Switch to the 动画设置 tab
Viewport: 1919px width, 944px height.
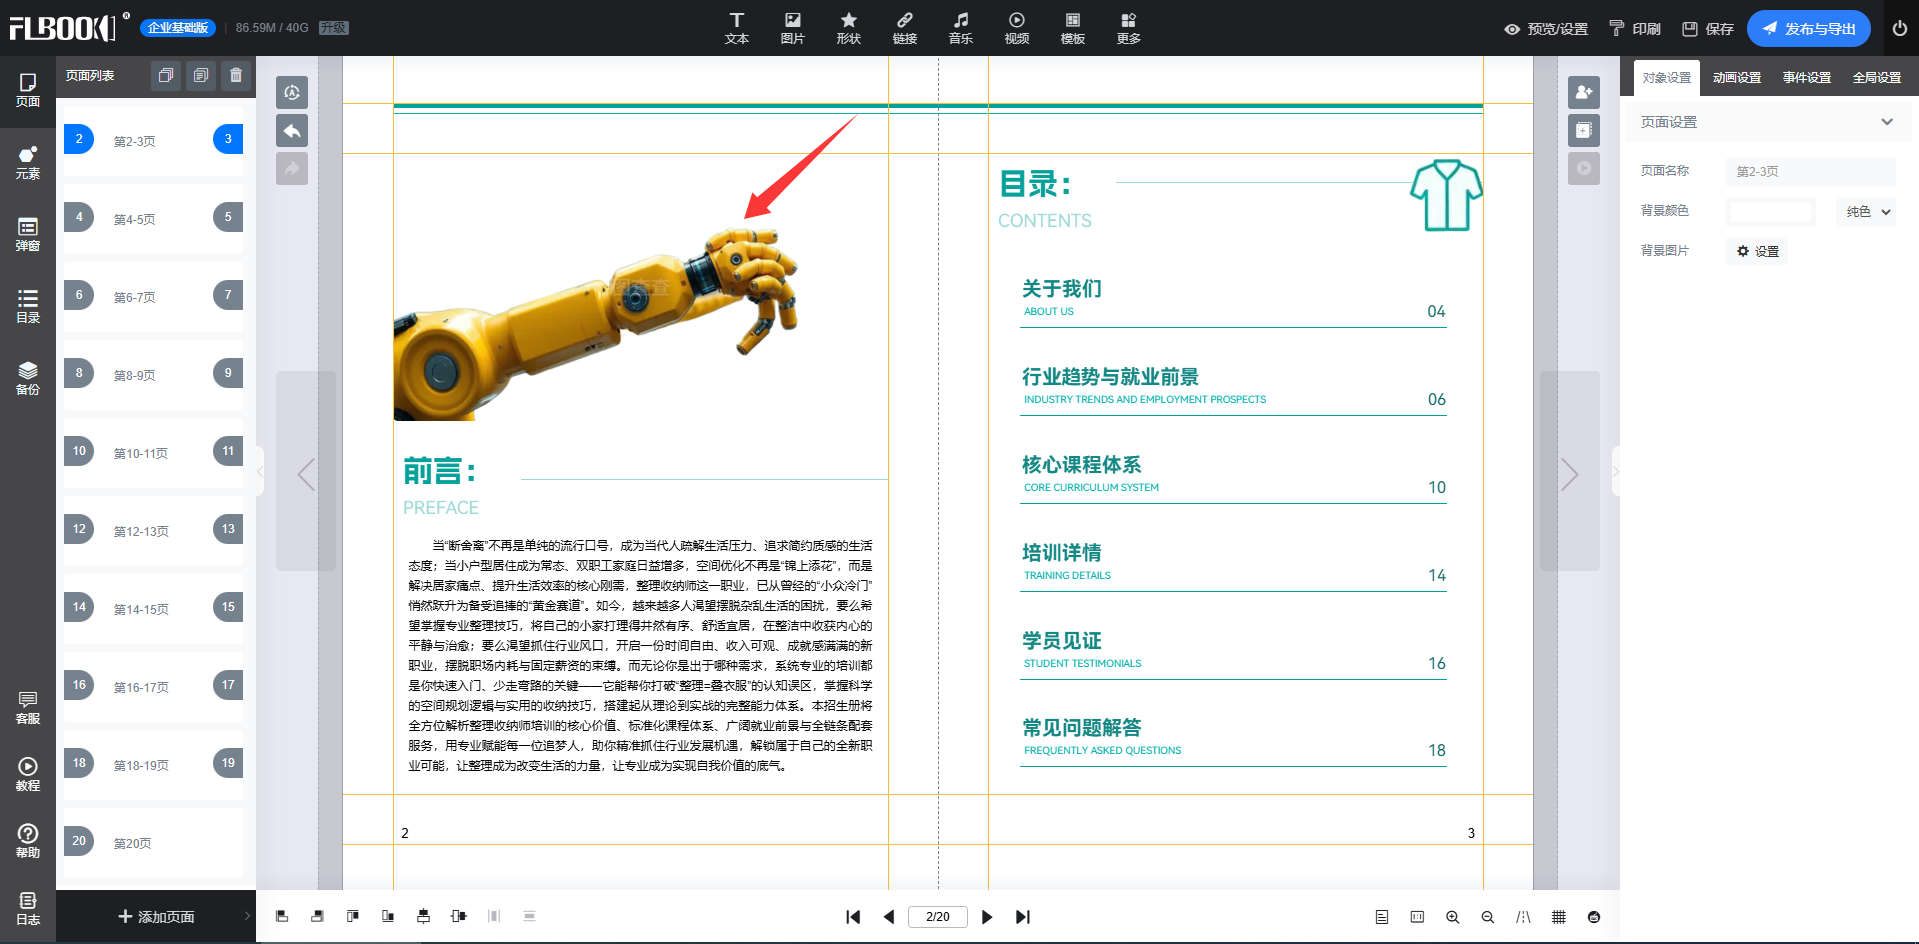pyautogui.click(x=1736, y=78)
